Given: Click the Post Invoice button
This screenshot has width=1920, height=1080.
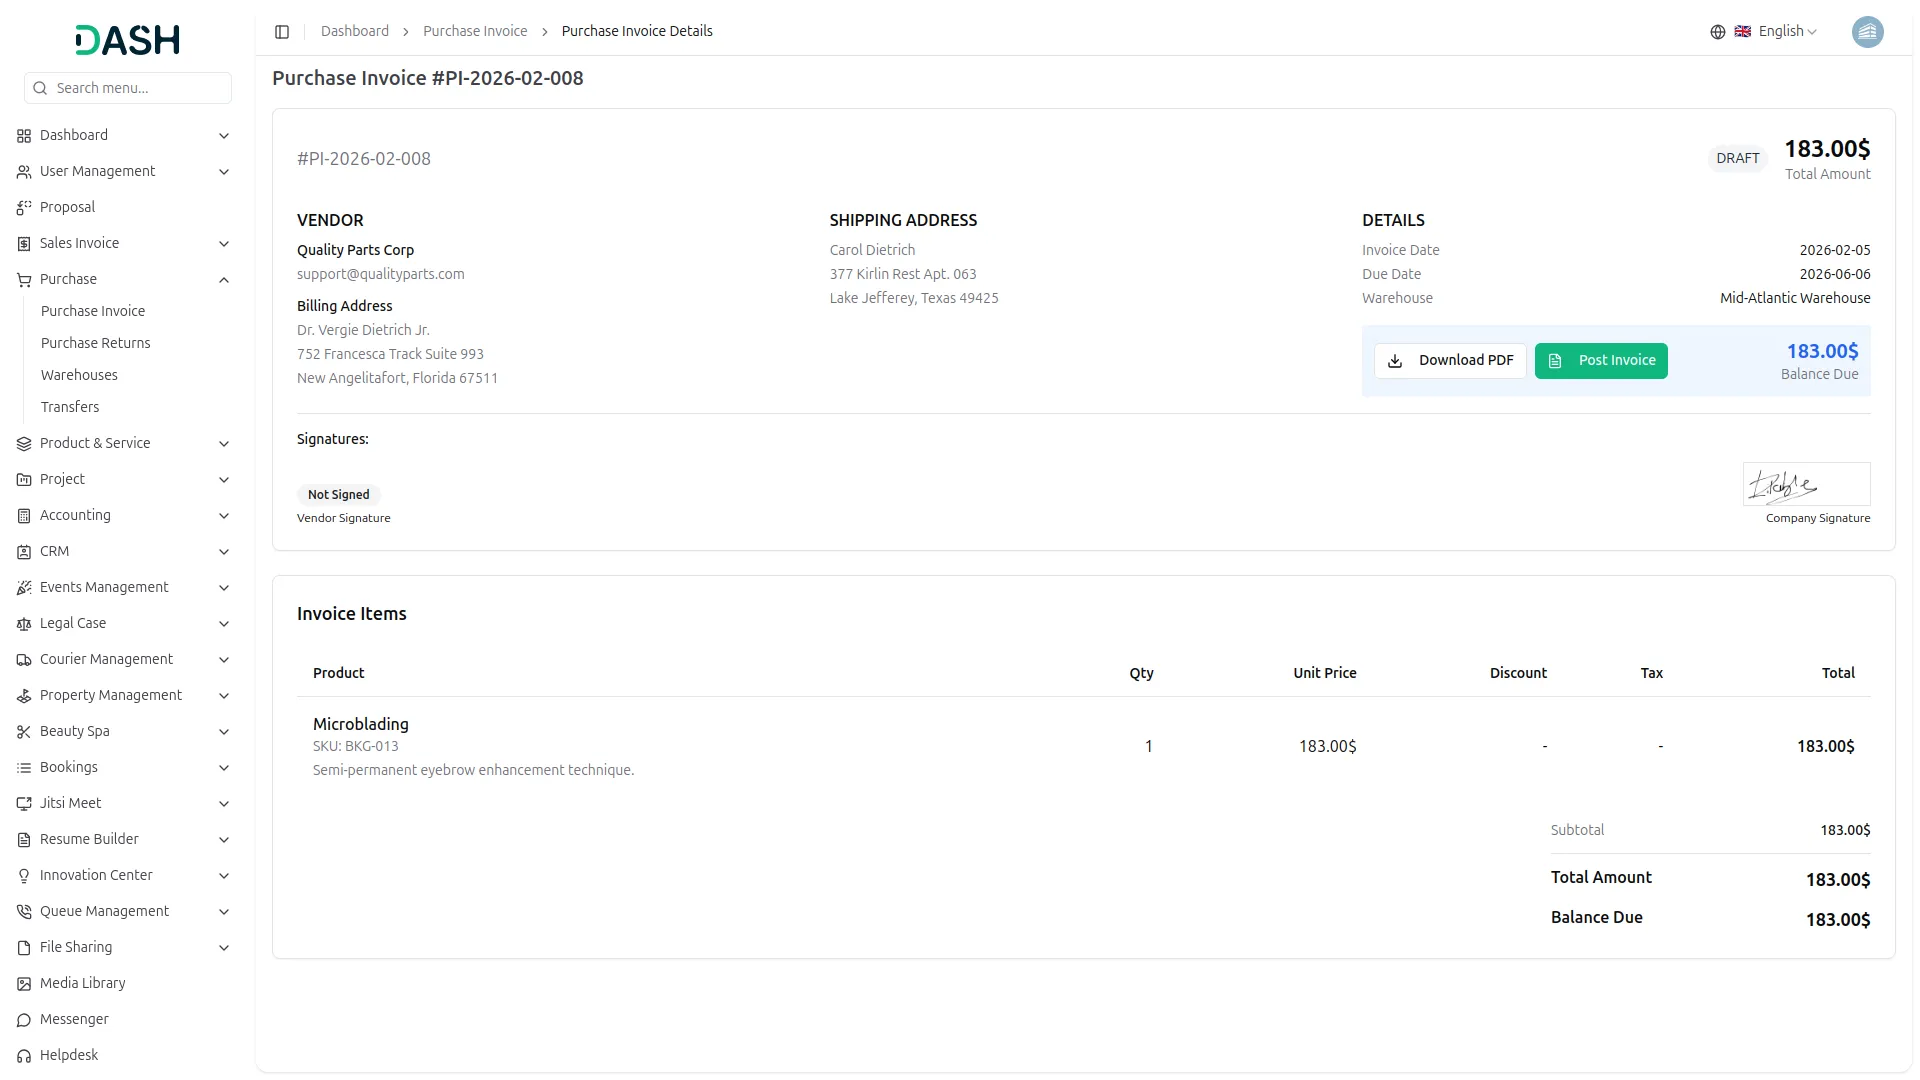Looking at the screenshot, I should 1600,361.
